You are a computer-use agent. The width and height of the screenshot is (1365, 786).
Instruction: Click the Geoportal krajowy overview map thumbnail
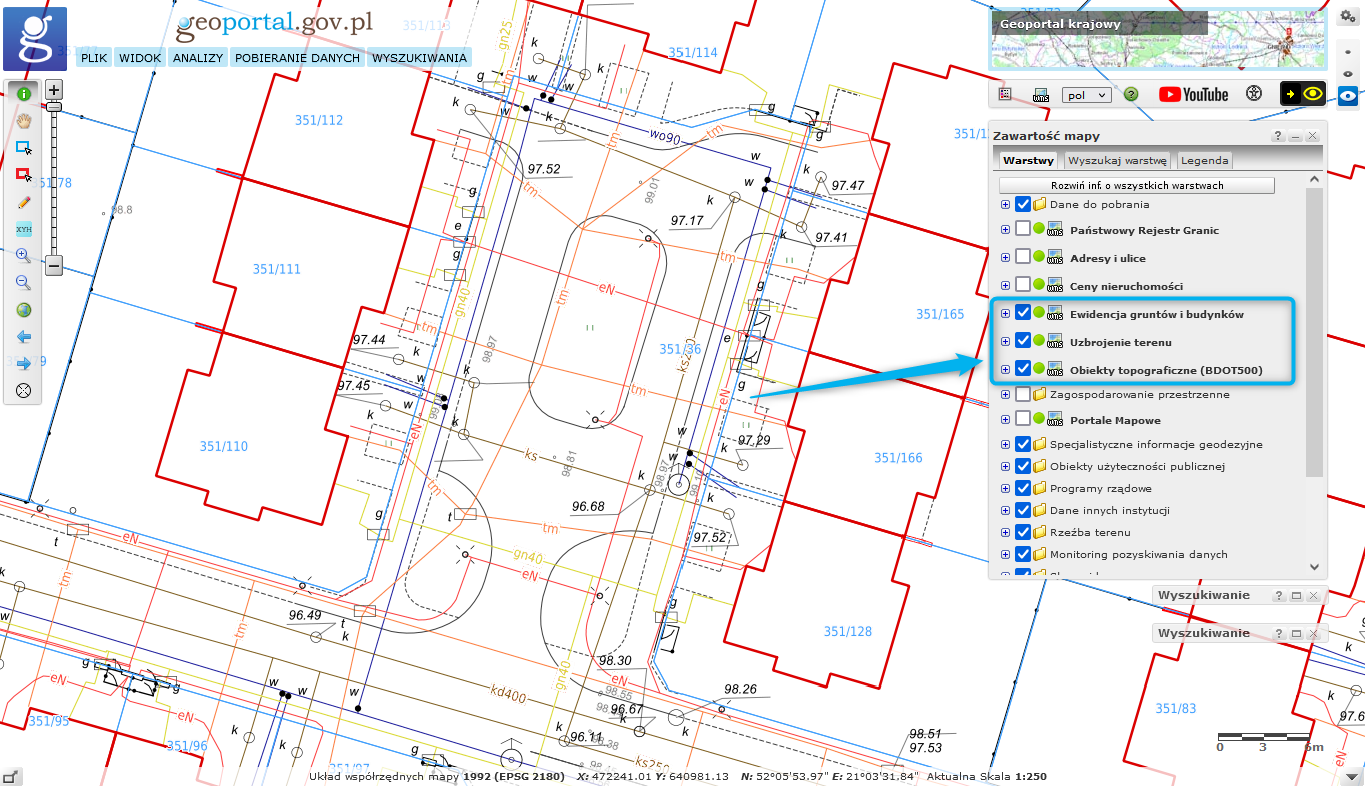tap(1159, 41)
